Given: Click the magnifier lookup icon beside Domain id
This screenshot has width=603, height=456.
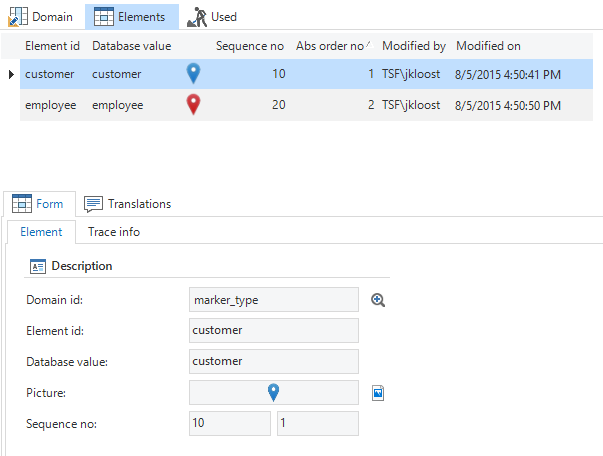Looking at the screenshot, I should click(378, 300).
